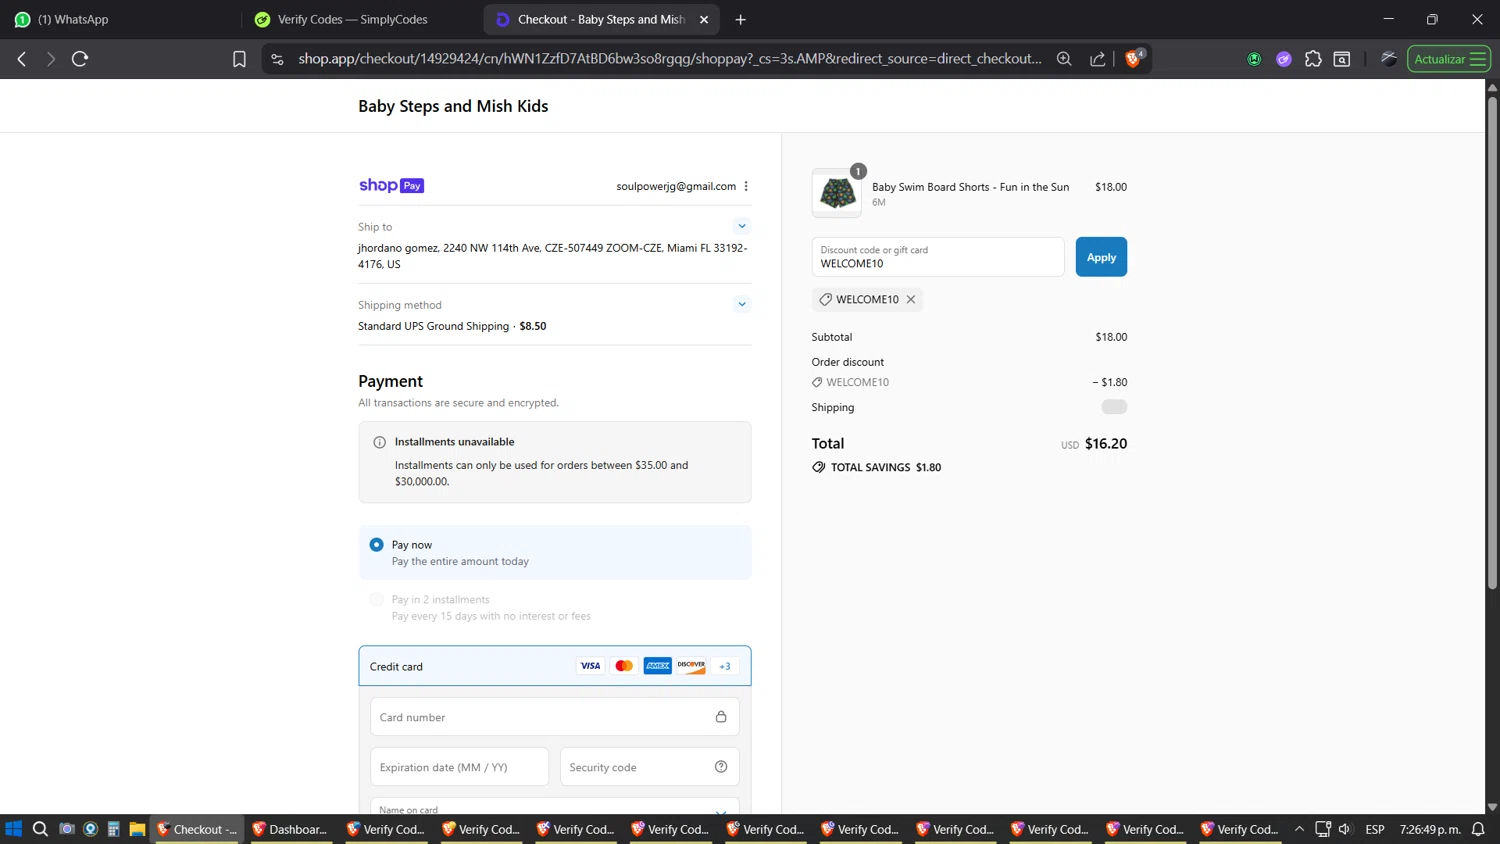Open Brave Shields lion icon
Viewport: 1500px width, 844px height.
point(1134,58)
